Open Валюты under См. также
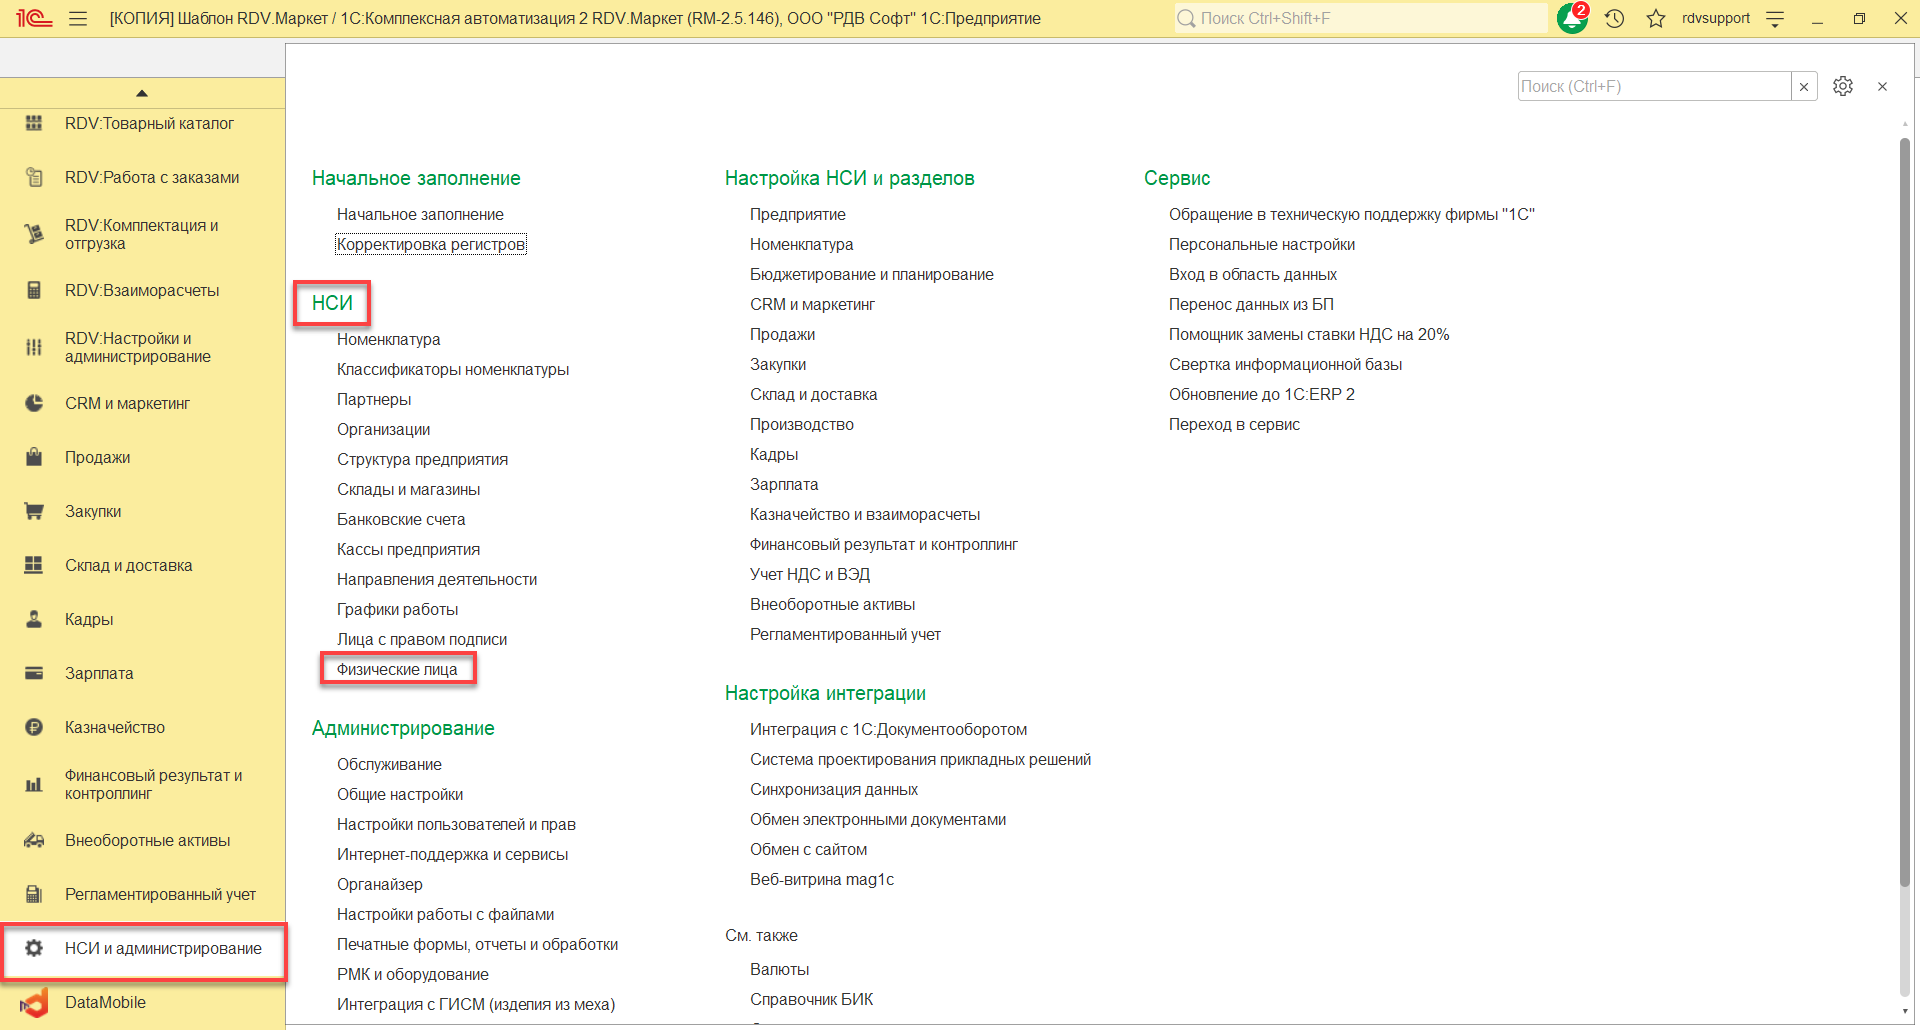The image size is (1920, 1030). click(779, 969)
